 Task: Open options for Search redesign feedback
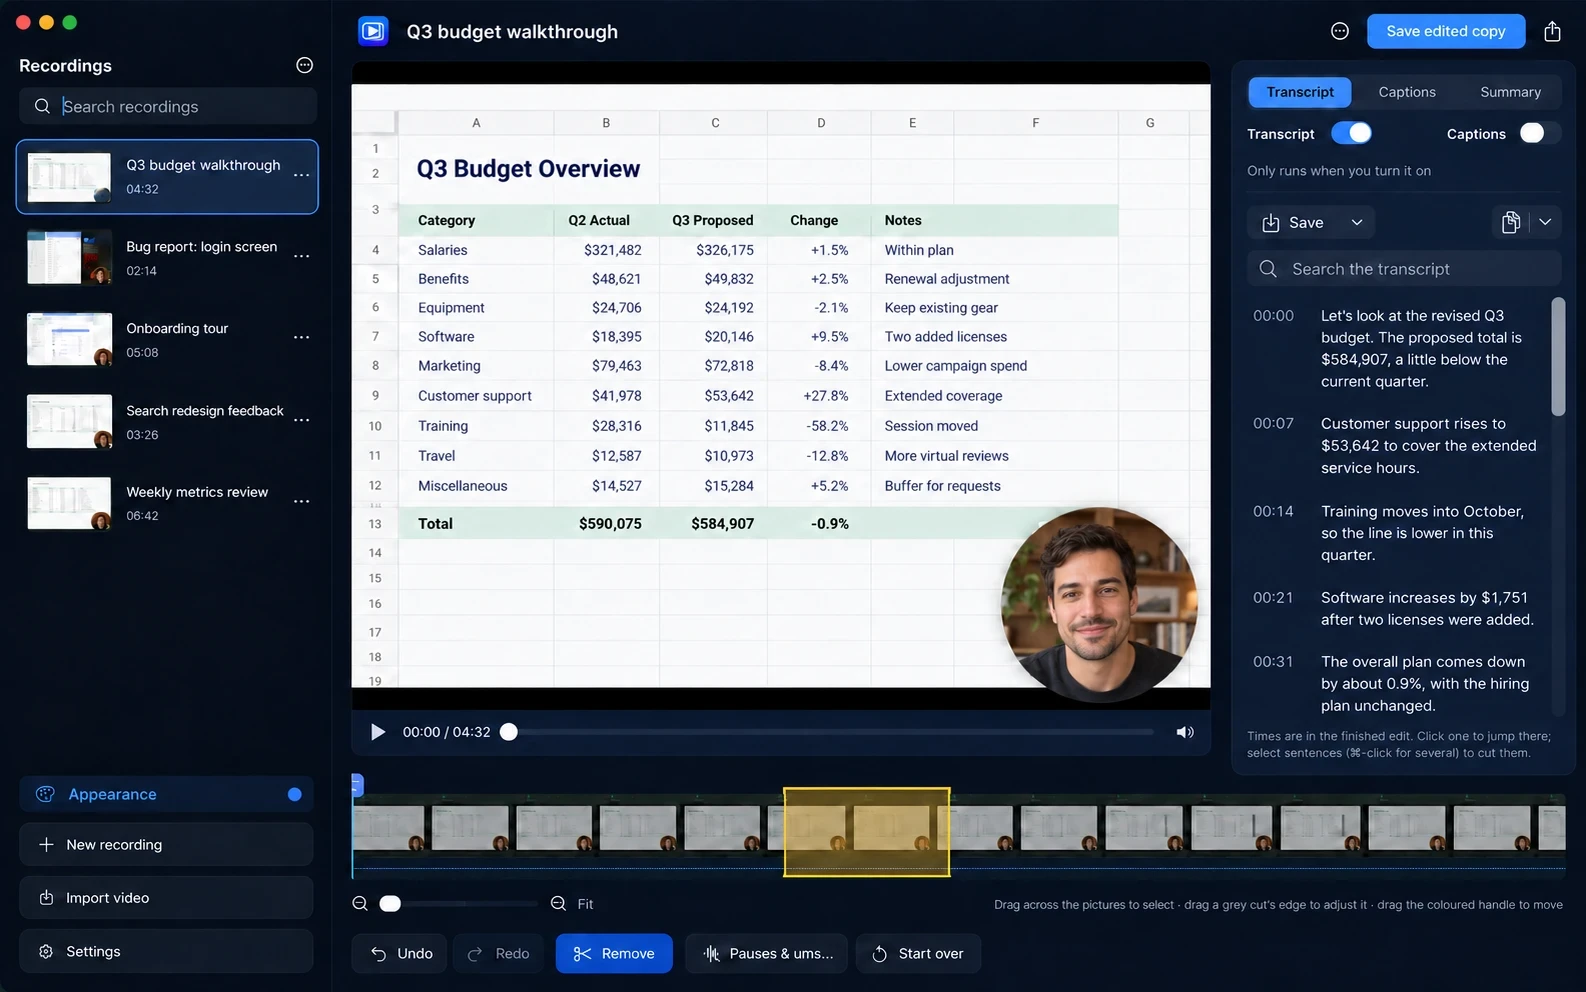pyautogui.click(x=301, y=420)
